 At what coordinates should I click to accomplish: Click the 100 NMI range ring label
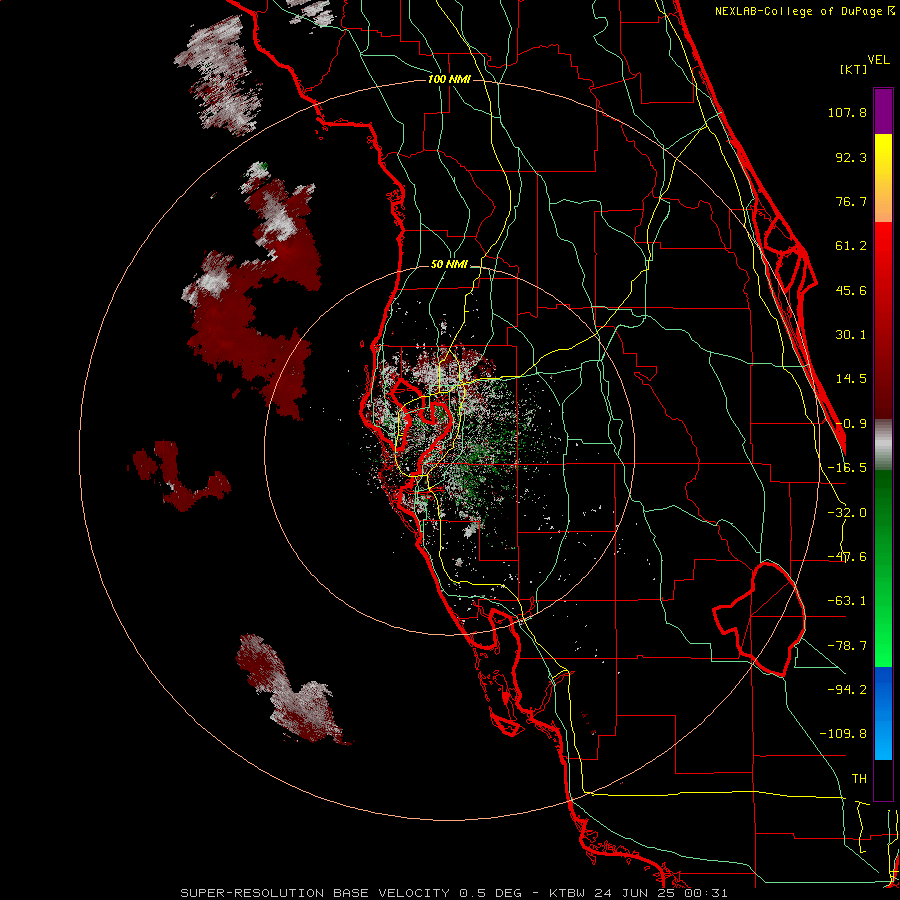tap(449, 79)
